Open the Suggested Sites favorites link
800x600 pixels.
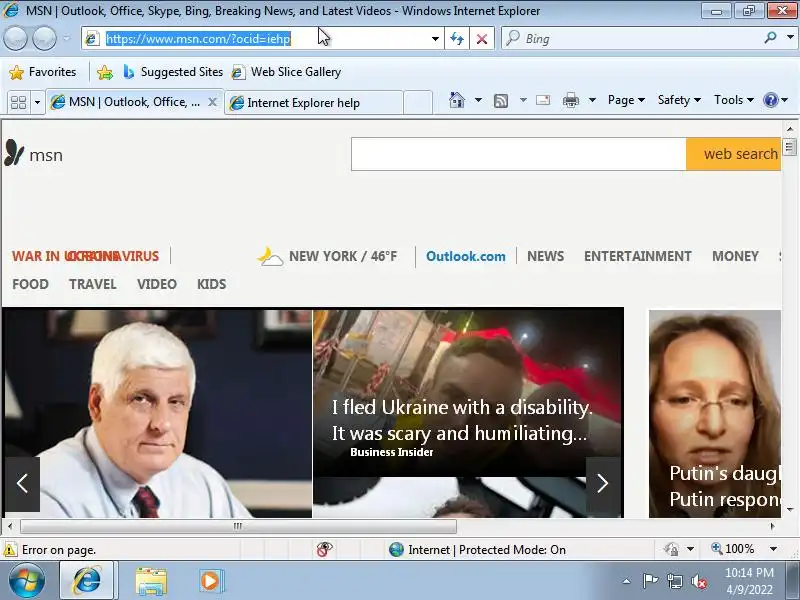click(x=173, y=72)
